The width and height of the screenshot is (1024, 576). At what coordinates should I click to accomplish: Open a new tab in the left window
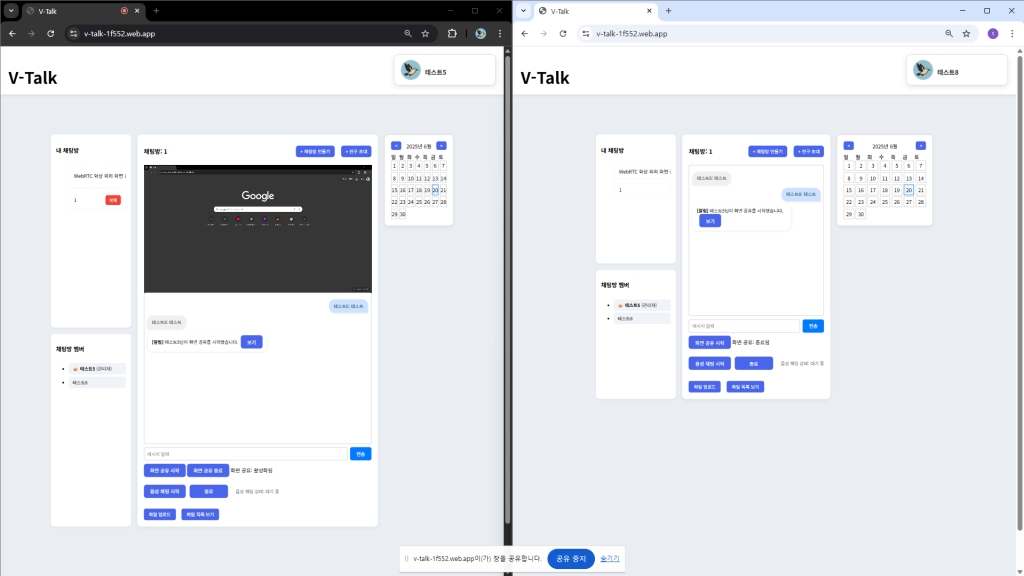[x=156, y=10]
